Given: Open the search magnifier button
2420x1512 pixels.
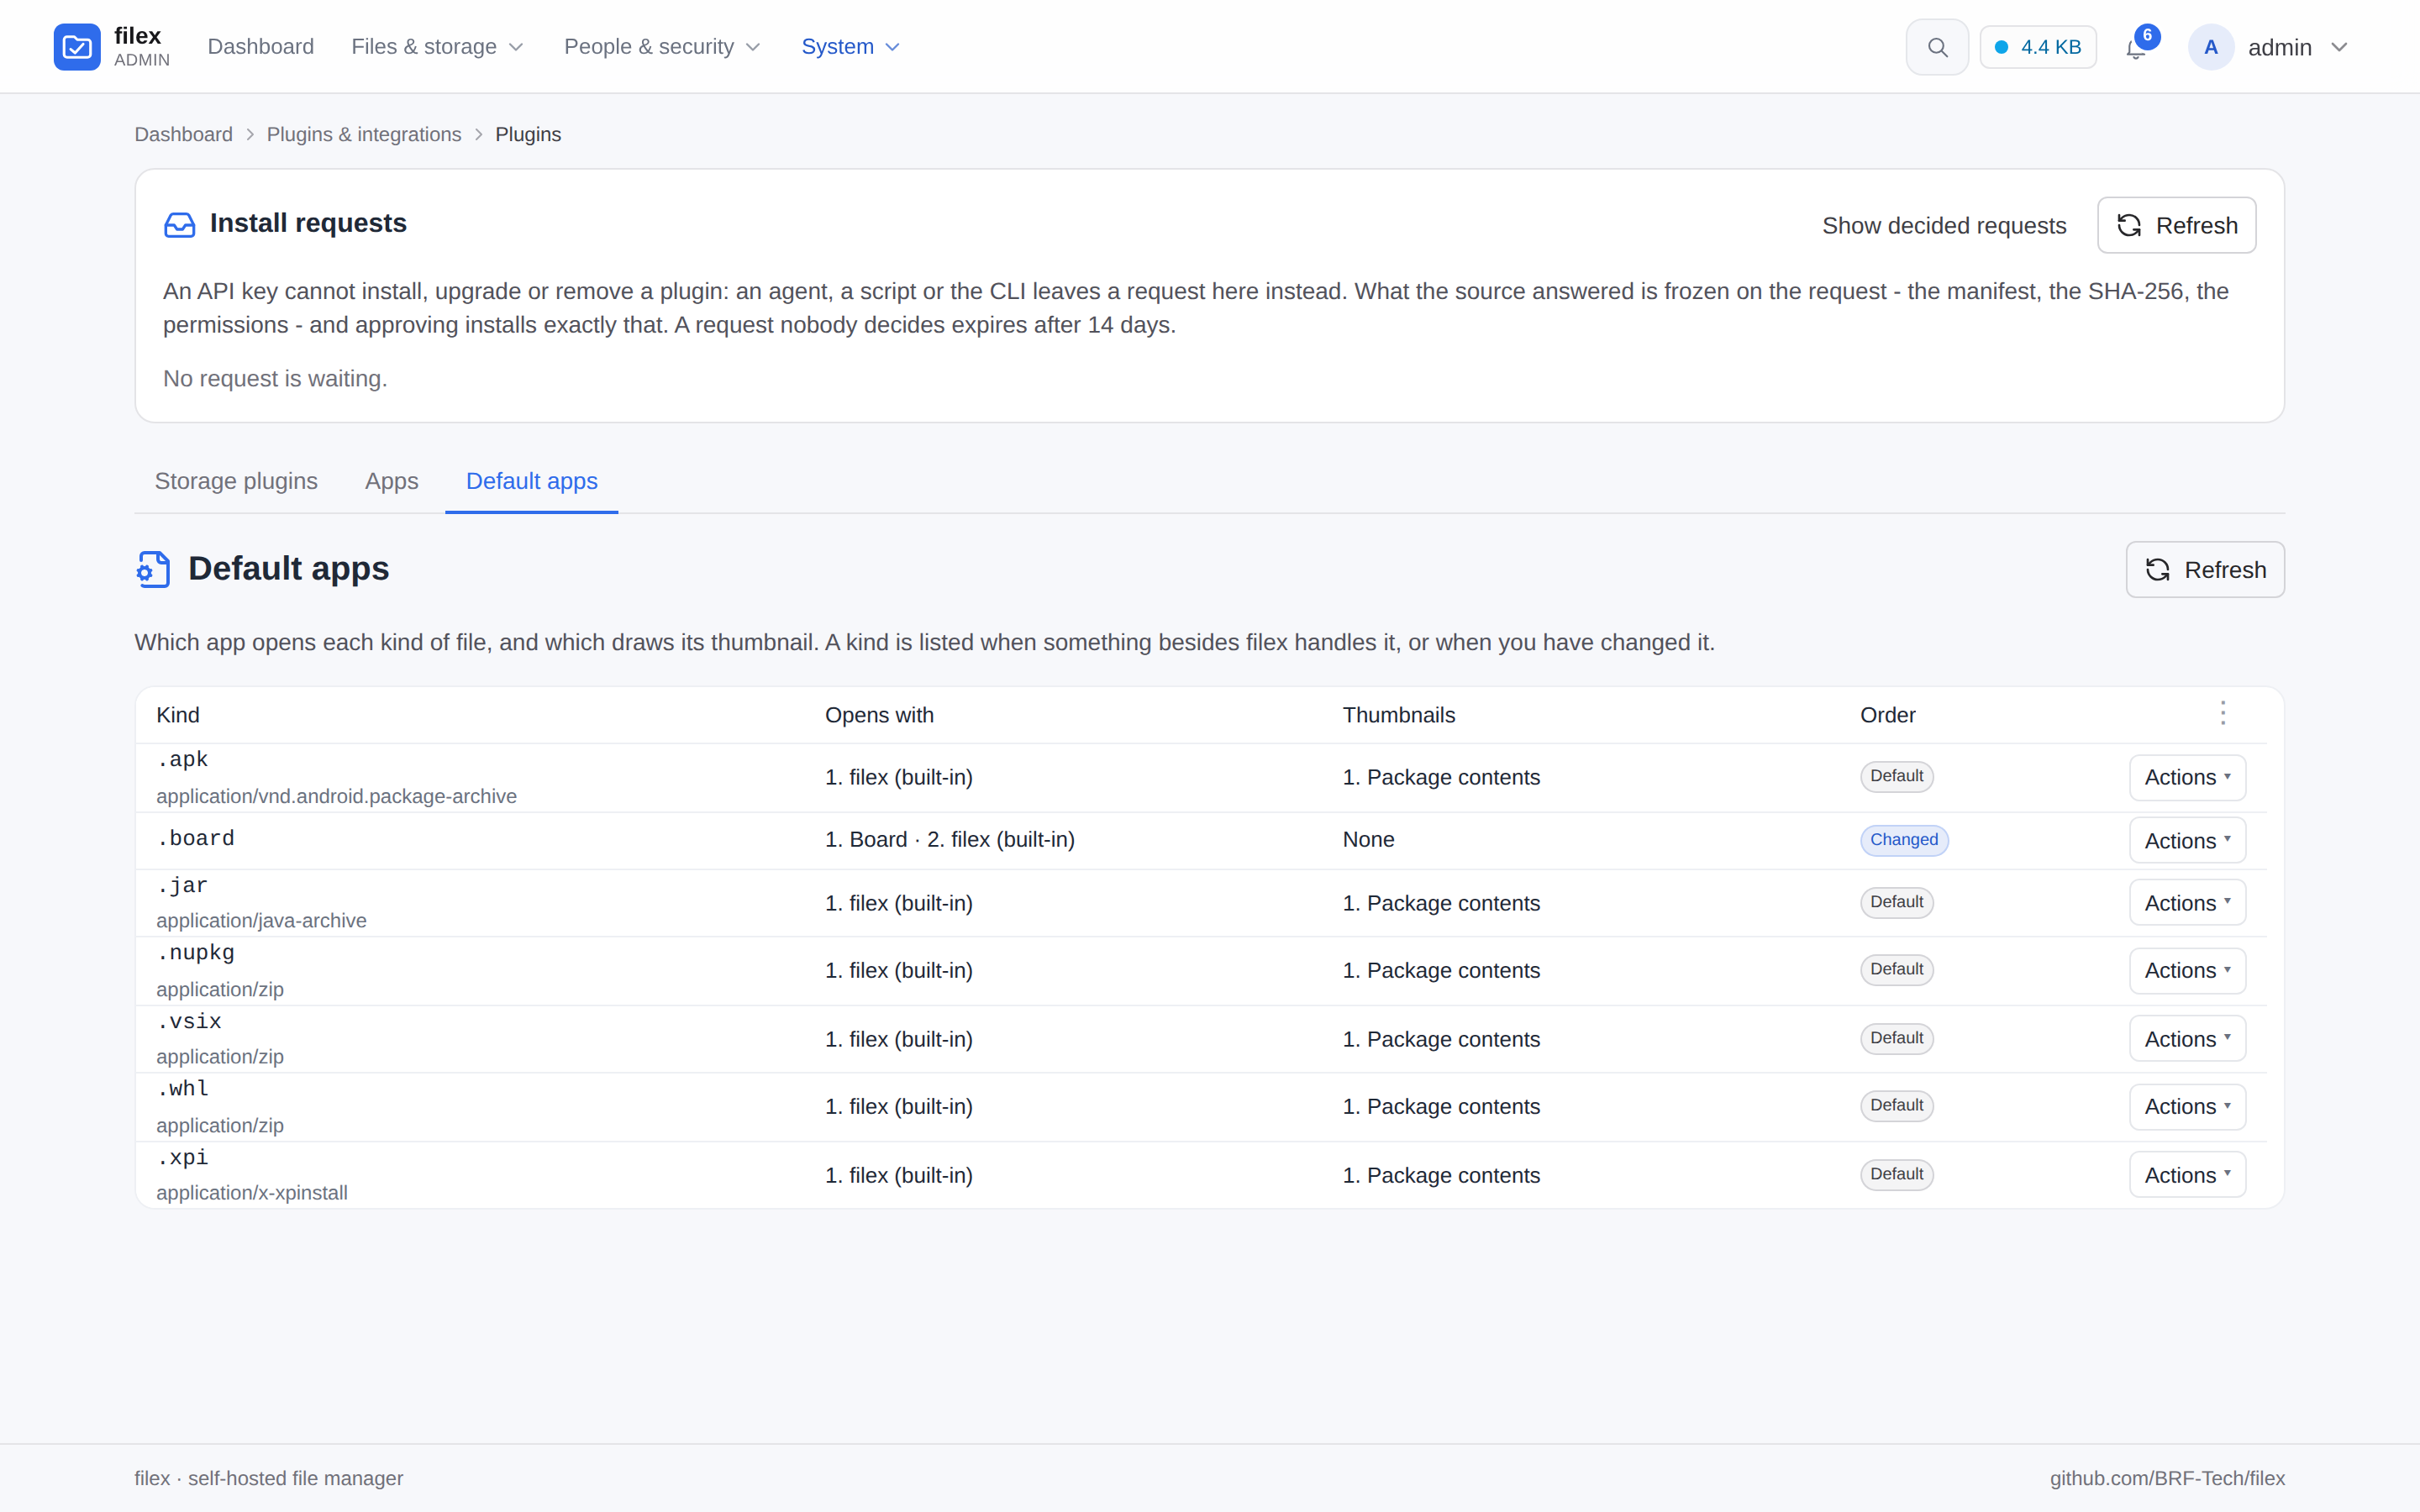Looking at the screenshot, I should [1937, 47].
